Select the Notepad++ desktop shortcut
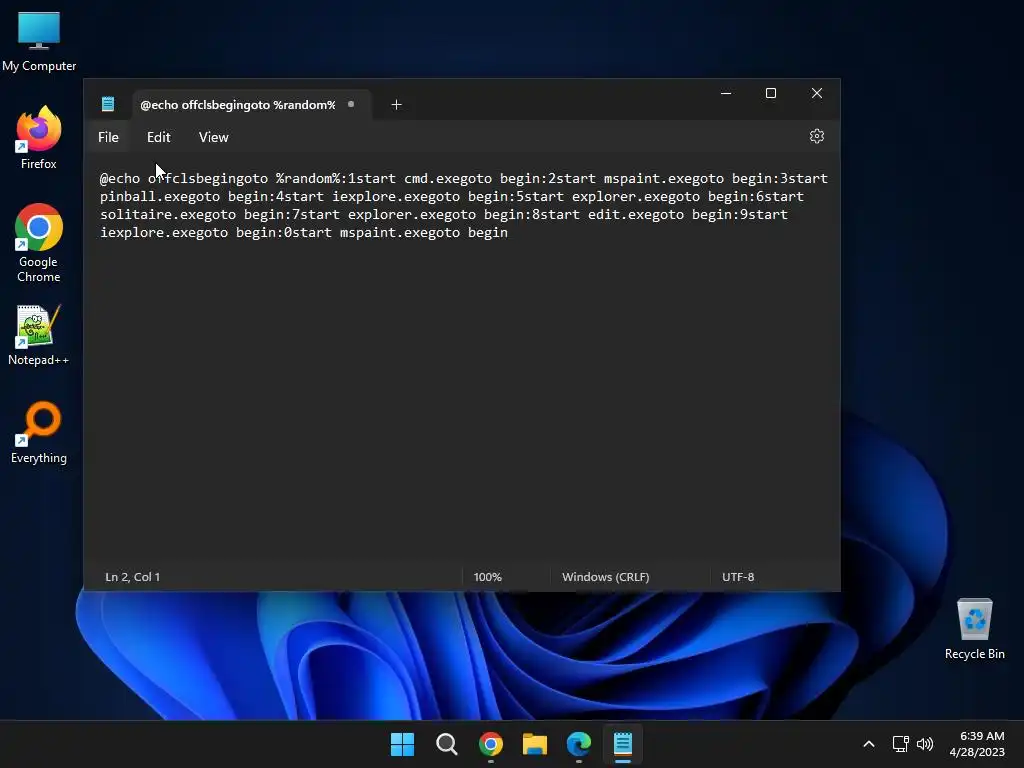This screenshot has width=1024, height=768. click(39, 336)
